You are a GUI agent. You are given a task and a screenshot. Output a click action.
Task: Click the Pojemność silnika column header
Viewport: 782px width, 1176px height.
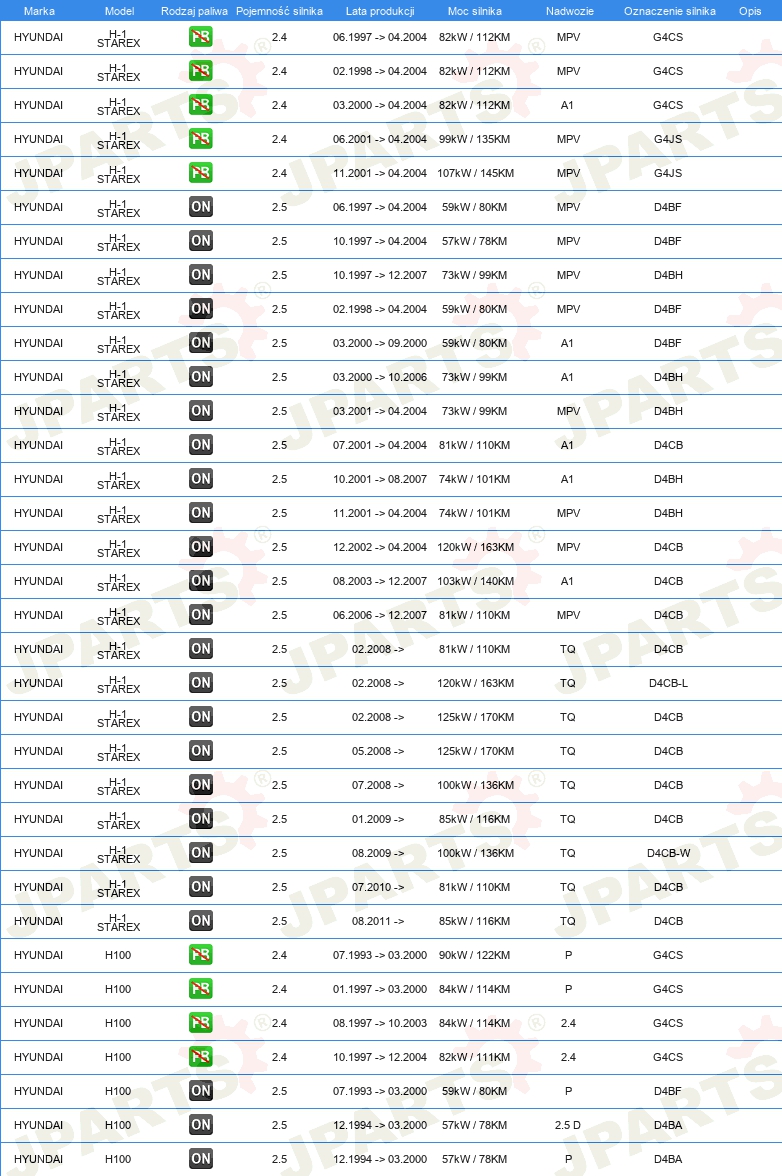point(279,11)
